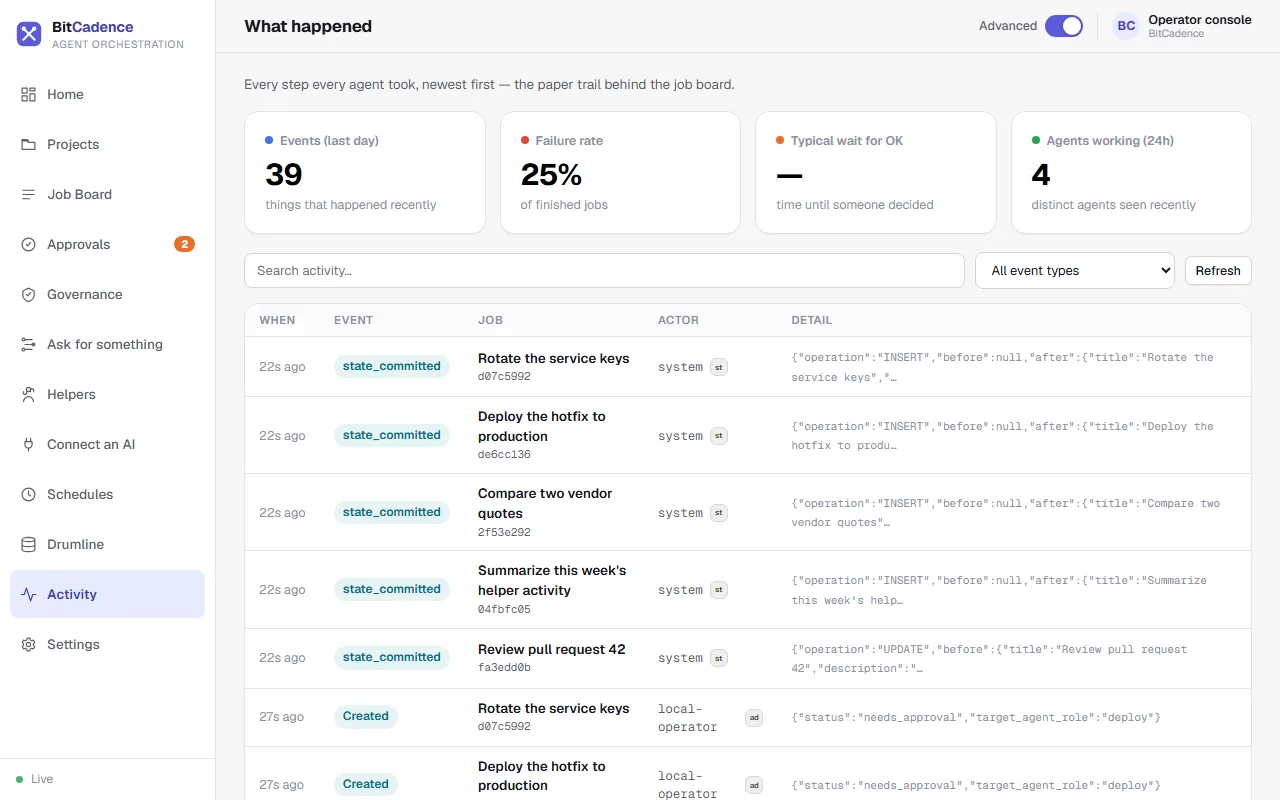The height and width of the screenshot is (800, 1280).
Task: Click the 'st' badge in Review pull request 42 row
Action: coord(719,658)
